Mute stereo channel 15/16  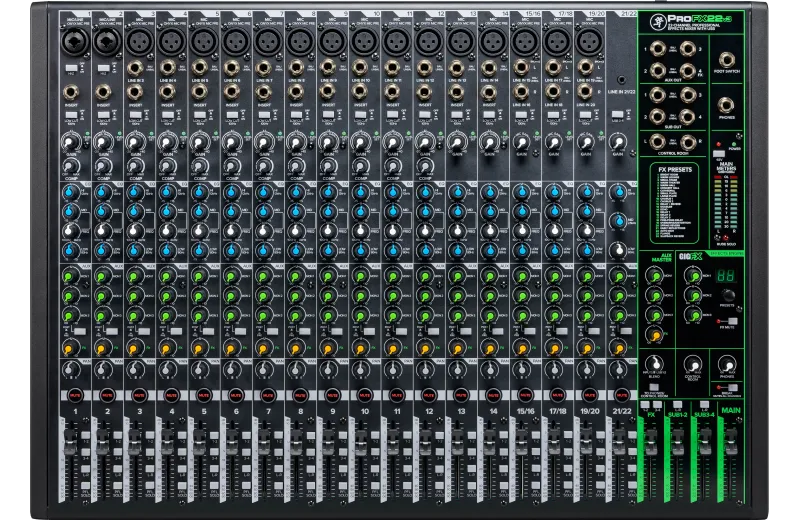click(x=525, y=395)
